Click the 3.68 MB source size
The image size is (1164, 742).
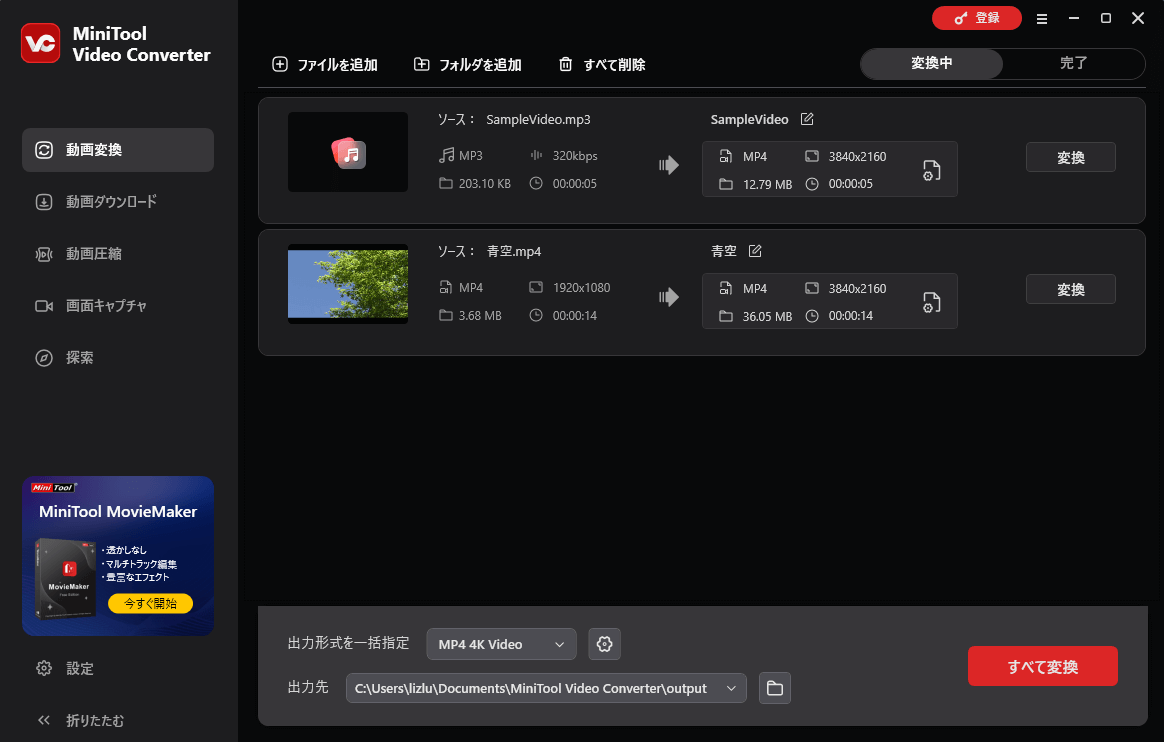pos(480,316)
